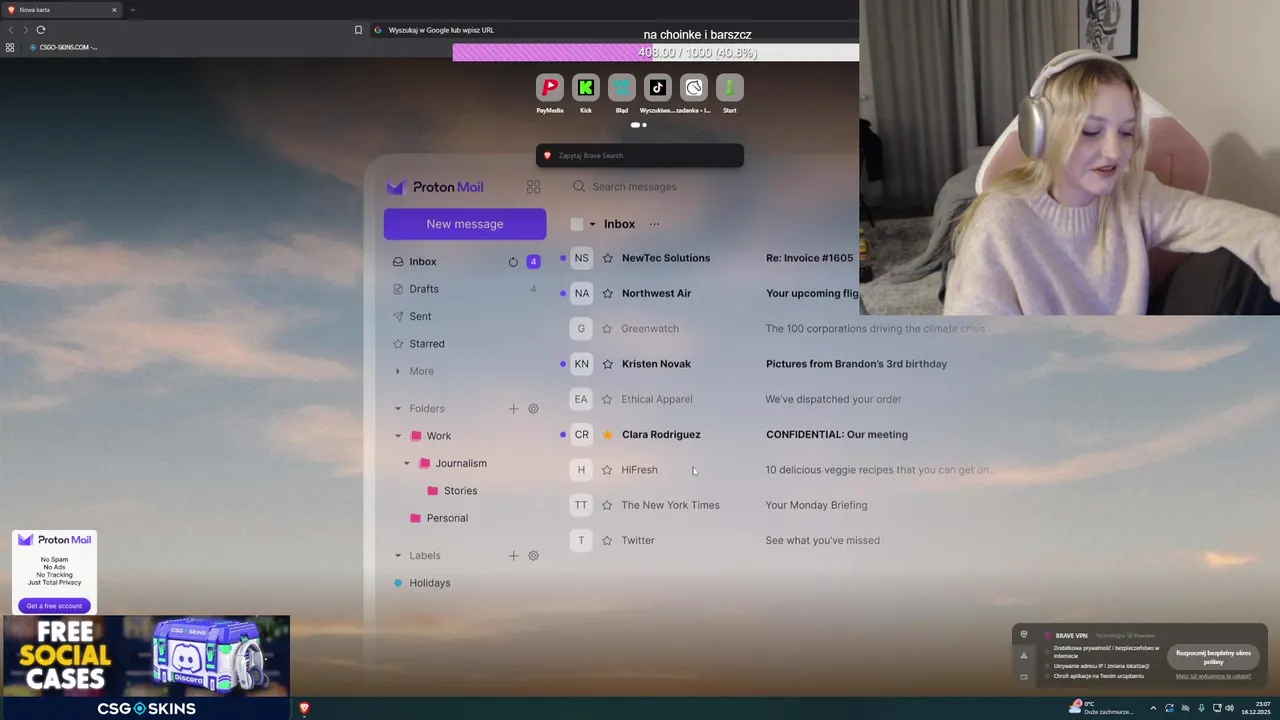Open Labels settings gear
The image size is (1280, 720).
pos(533,556)
